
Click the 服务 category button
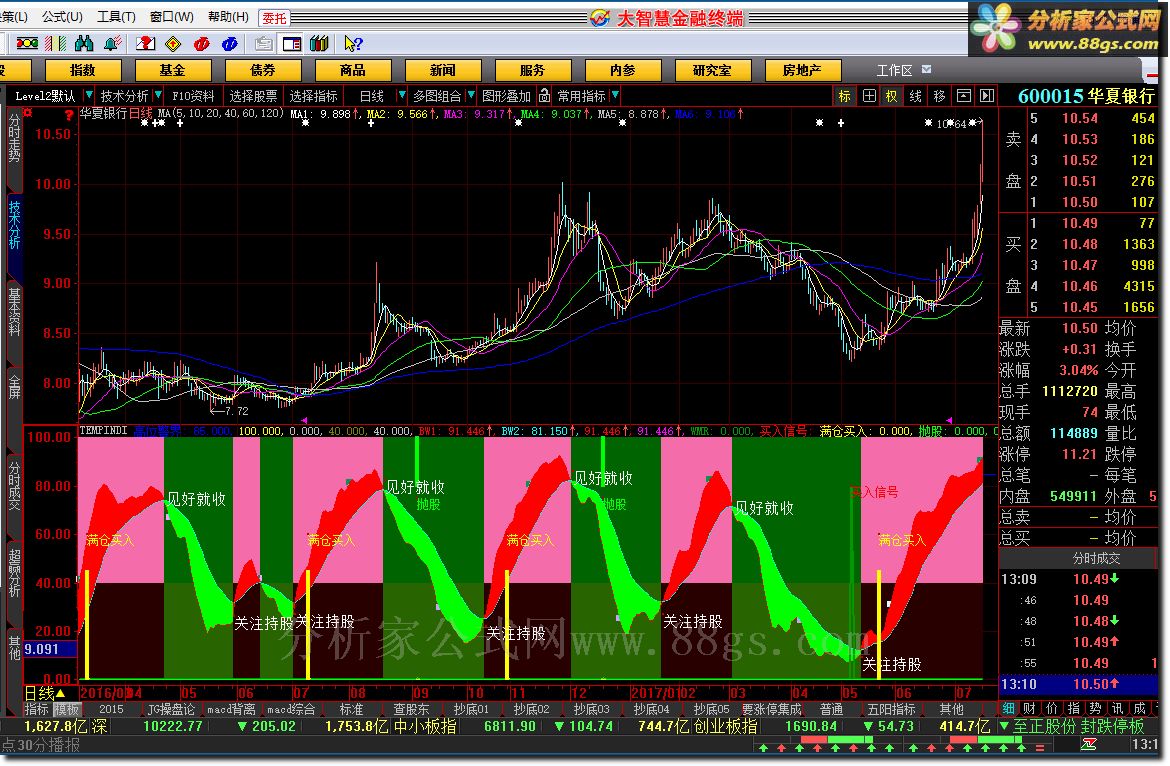(x=533, y=70)
